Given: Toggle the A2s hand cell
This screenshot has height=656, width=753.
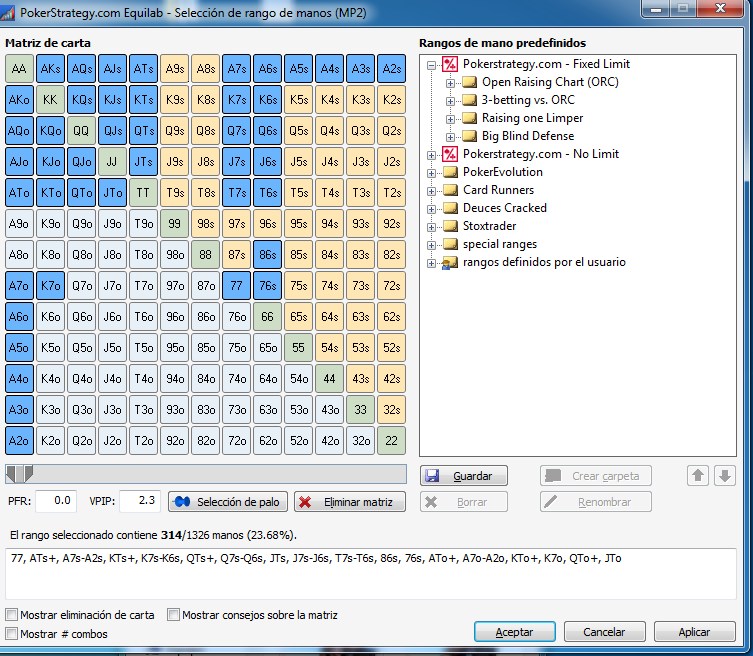Looking at the screenshot, I should point(391,69).
